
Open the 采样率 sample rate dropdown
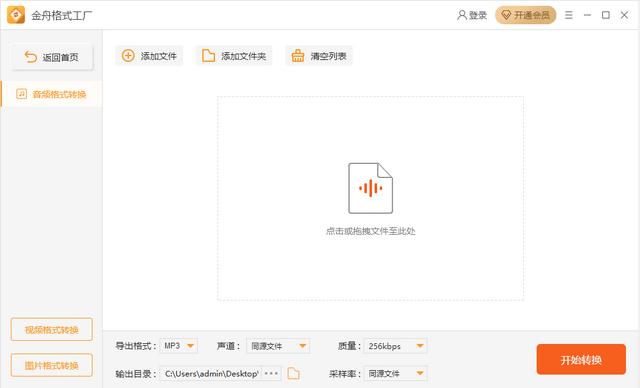396,373
